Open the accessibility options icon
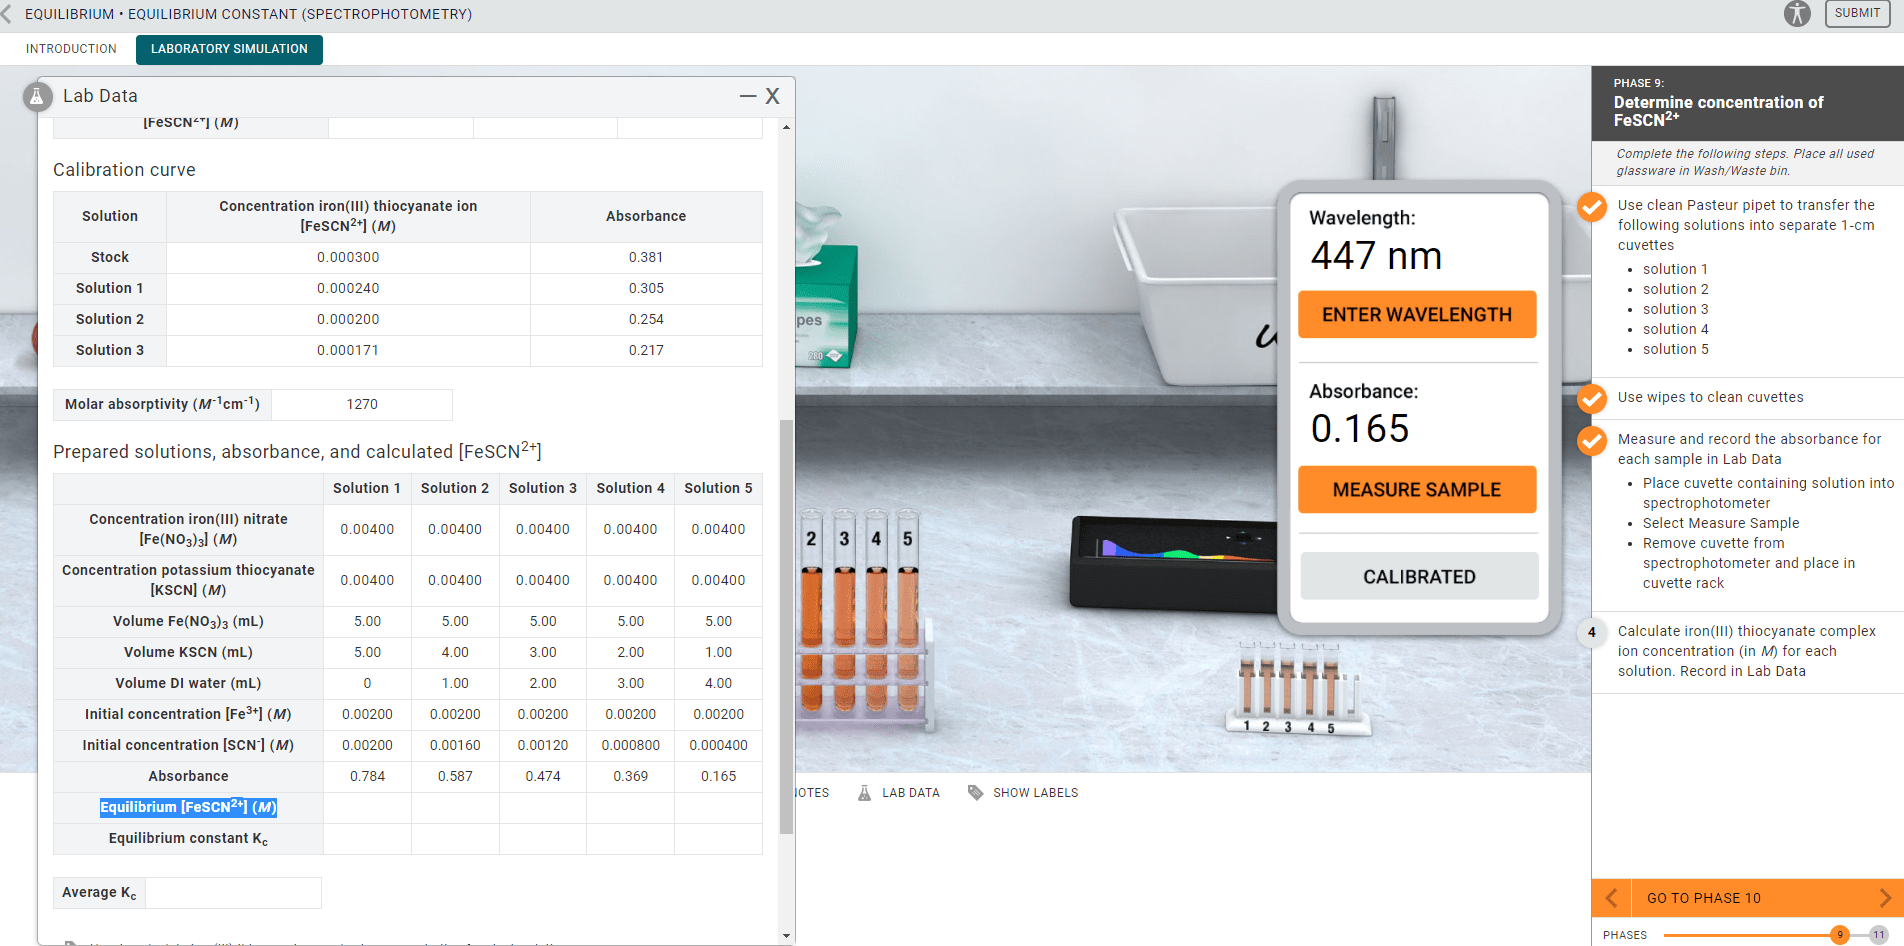 pos(1797,14)
